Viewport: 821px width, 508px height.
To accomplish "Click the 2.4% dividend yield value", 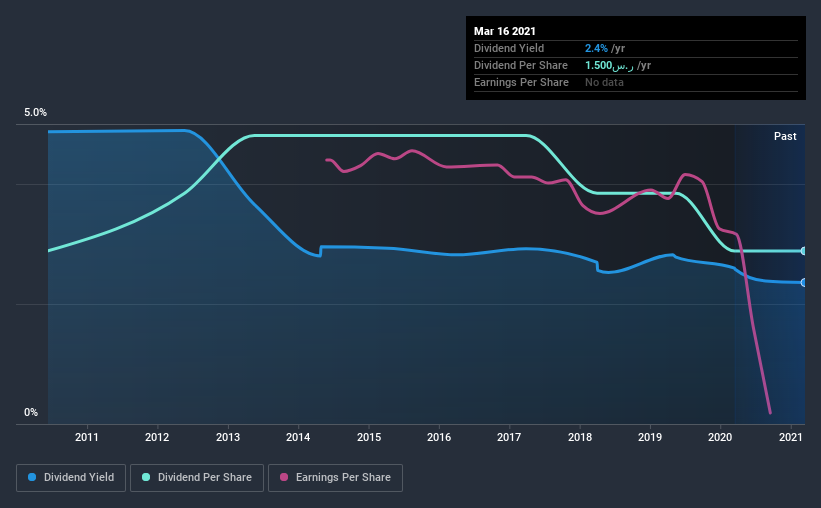I will tap(596, 48).
